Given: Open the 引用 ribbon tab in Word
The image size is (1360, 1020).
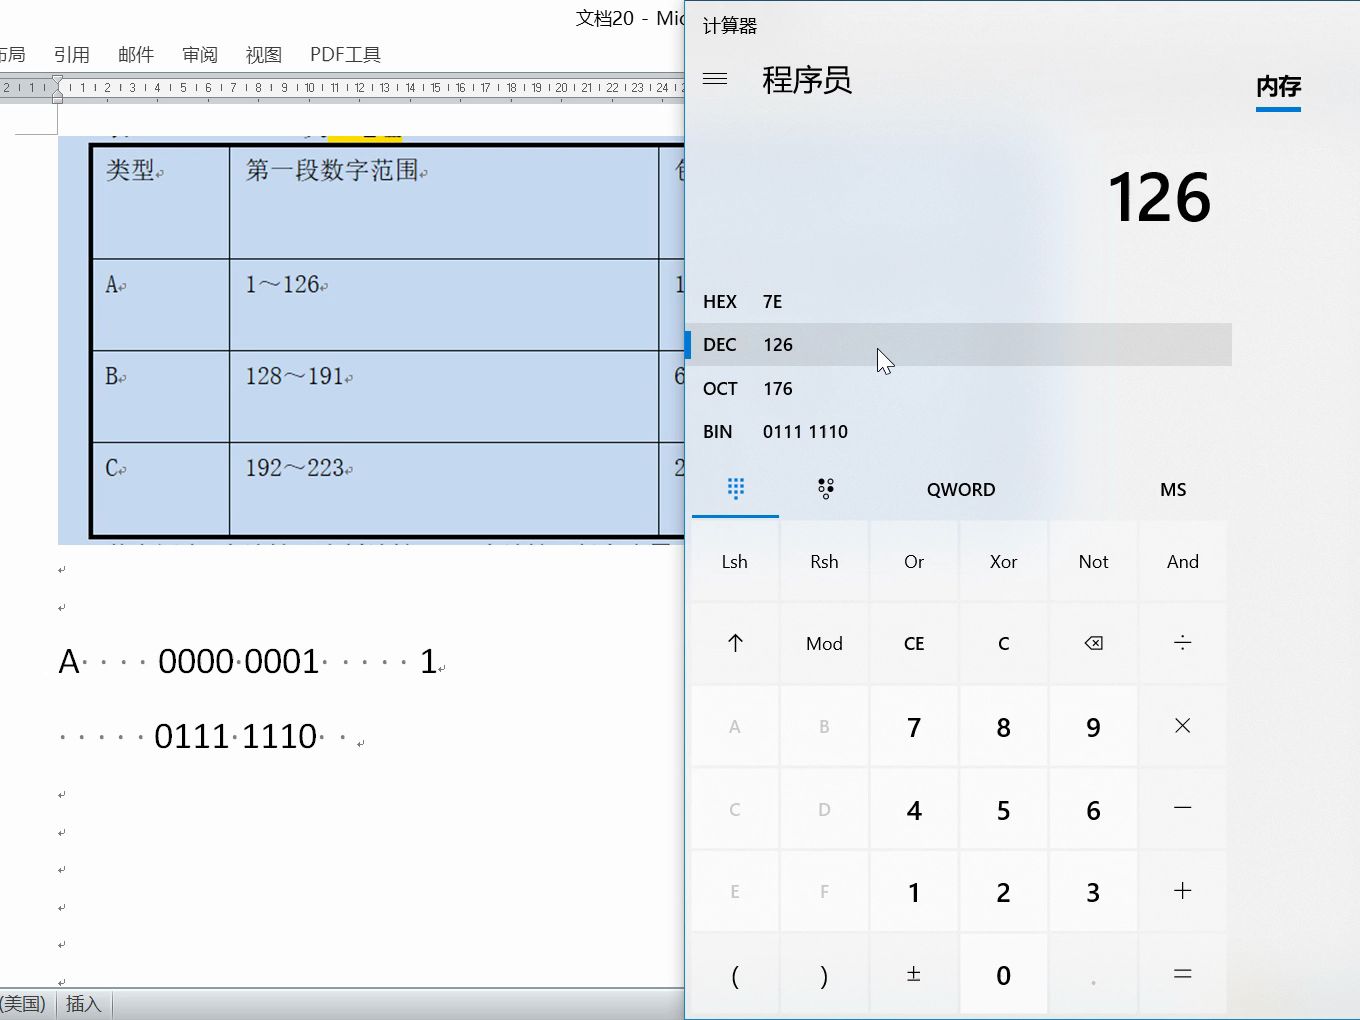Looking at the screenshot, I should click(72, 54).
